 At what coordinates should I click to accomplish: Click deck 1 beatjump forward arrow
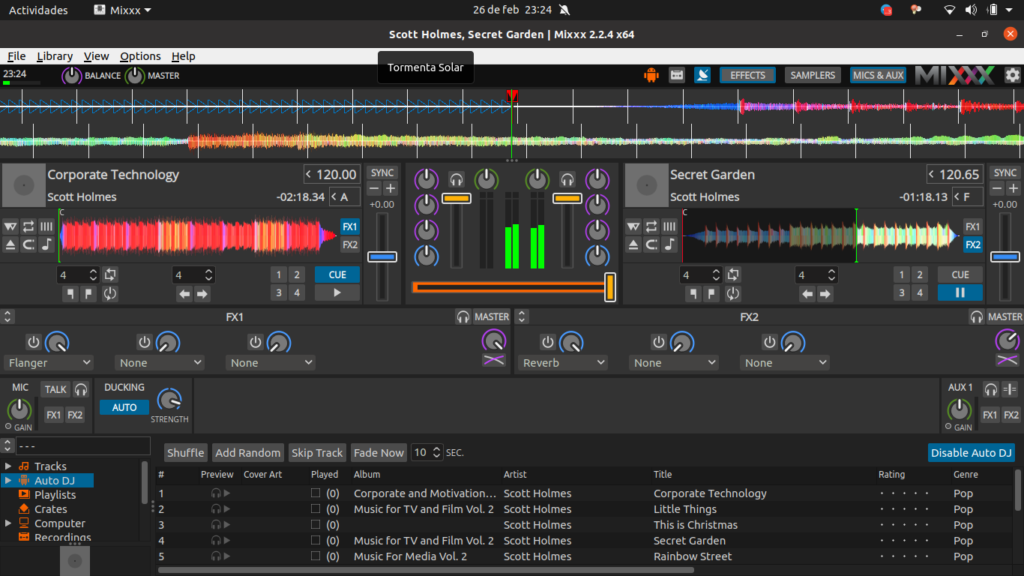tap(202, 294)
